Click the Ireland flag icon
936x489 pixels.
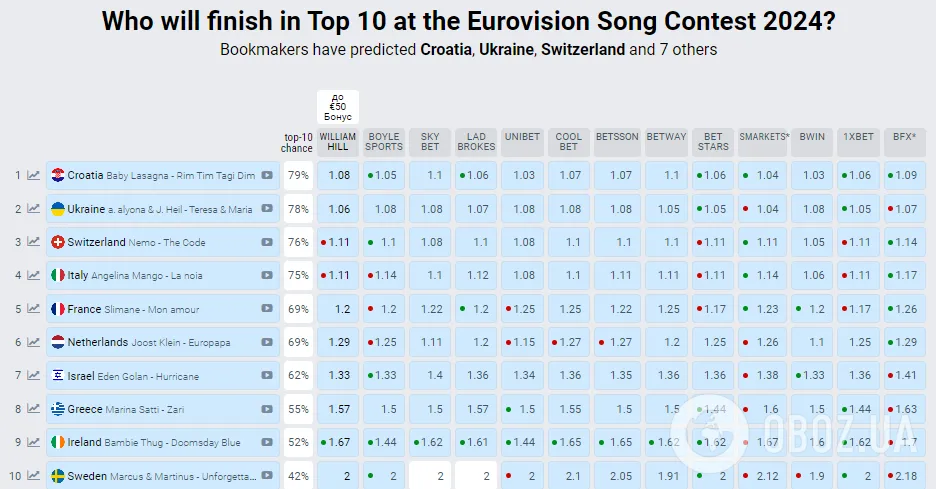(58, 442)
